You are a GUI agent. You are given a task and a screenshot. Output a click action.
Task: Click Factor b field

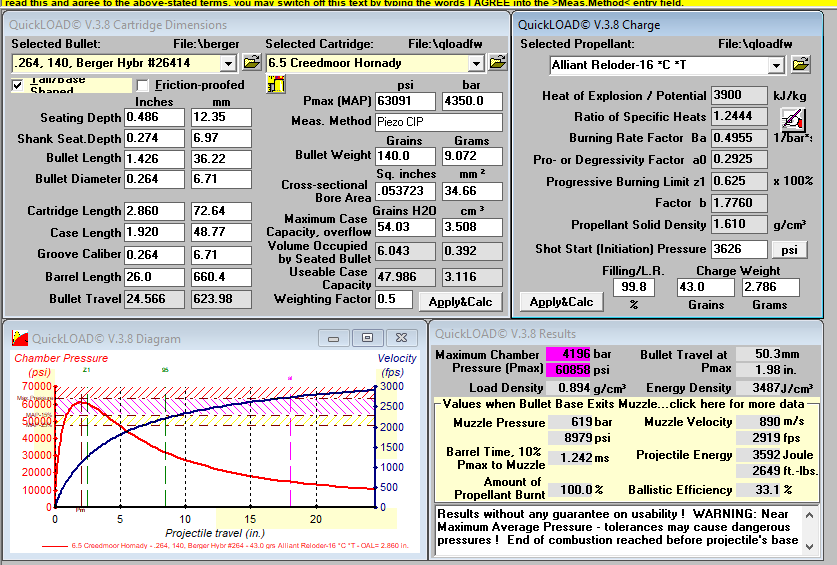pyautogui.click(x=739, y=203)
